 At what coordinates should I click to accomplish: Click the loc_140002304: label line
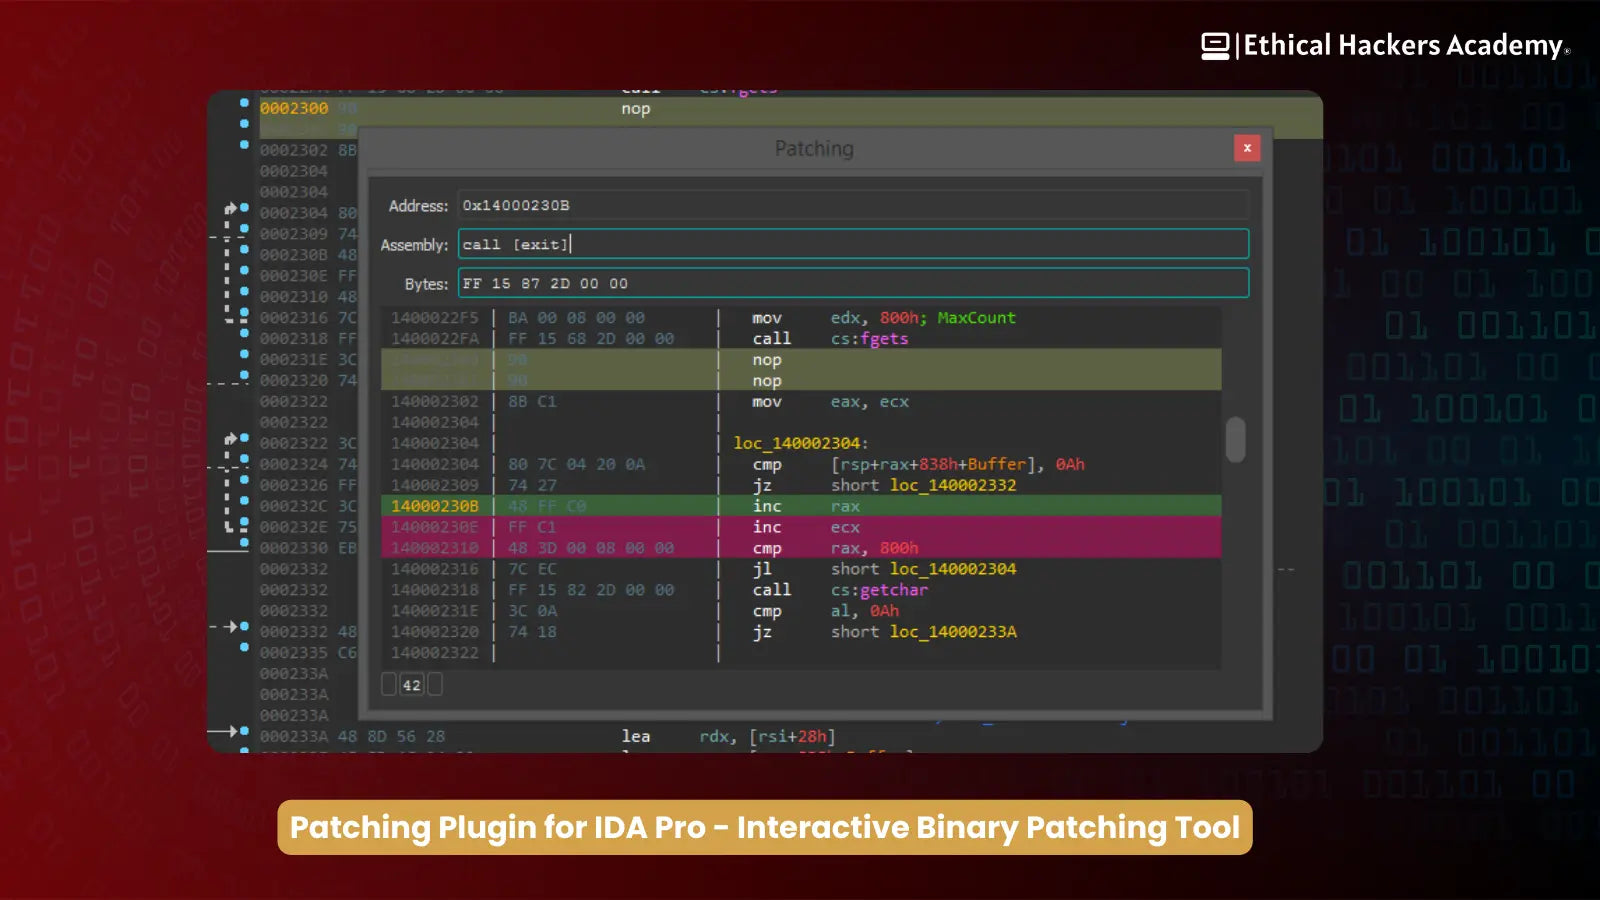(801, 443)
